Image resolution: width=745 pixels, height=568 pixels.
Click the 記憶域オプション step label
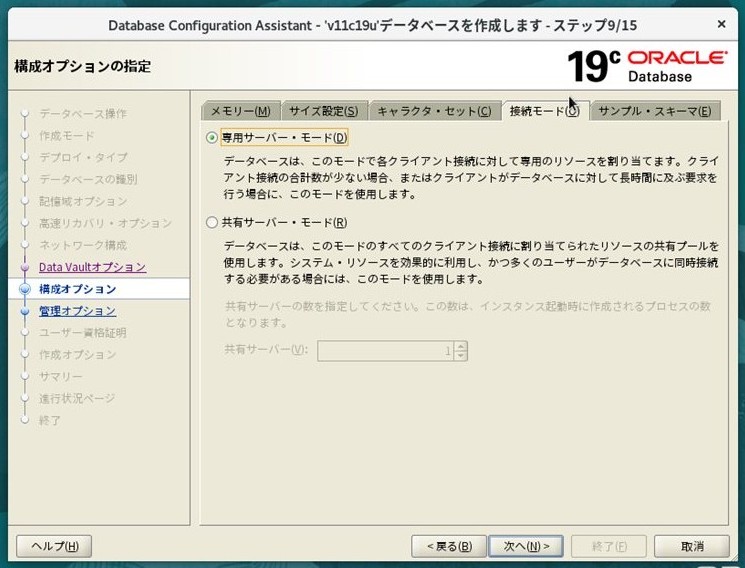tap(83, 201)
